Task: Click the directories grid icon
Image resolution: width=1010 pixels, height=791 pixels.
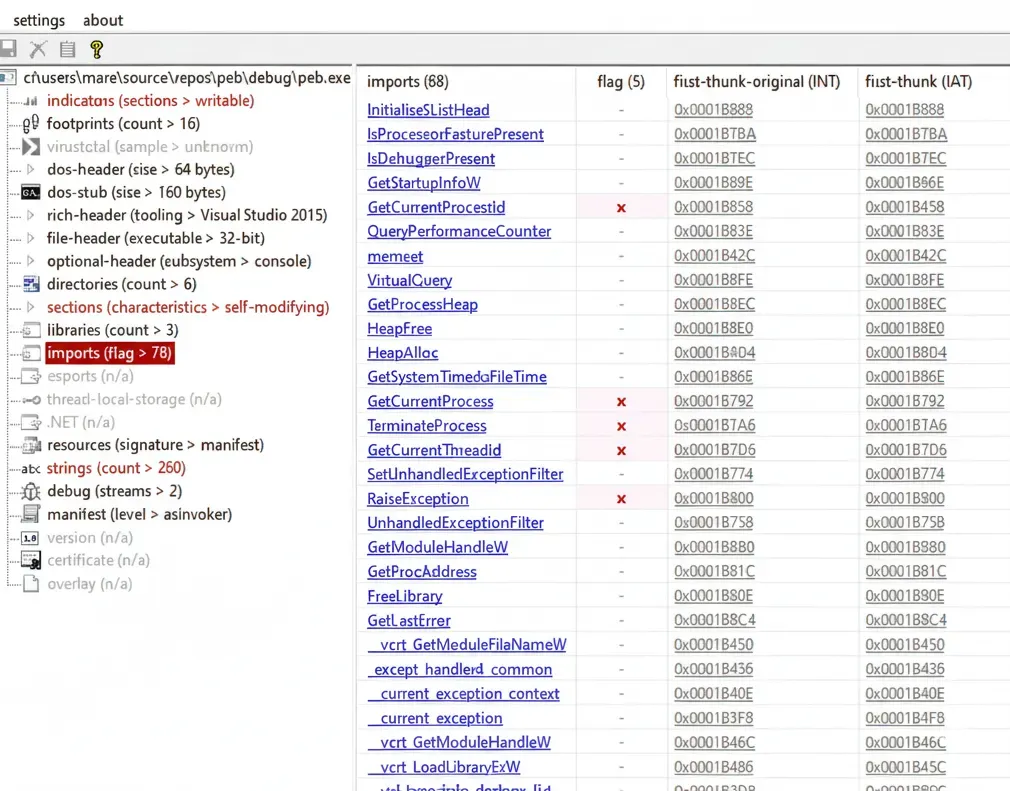Action: 30,285
